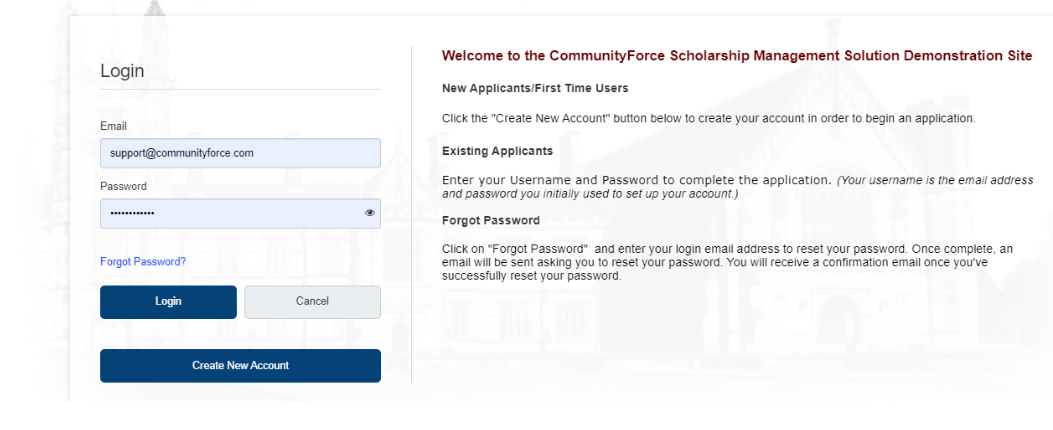Screen dimensions: 1053x430
Task: Cancel the login attempt
Action: 312,302
